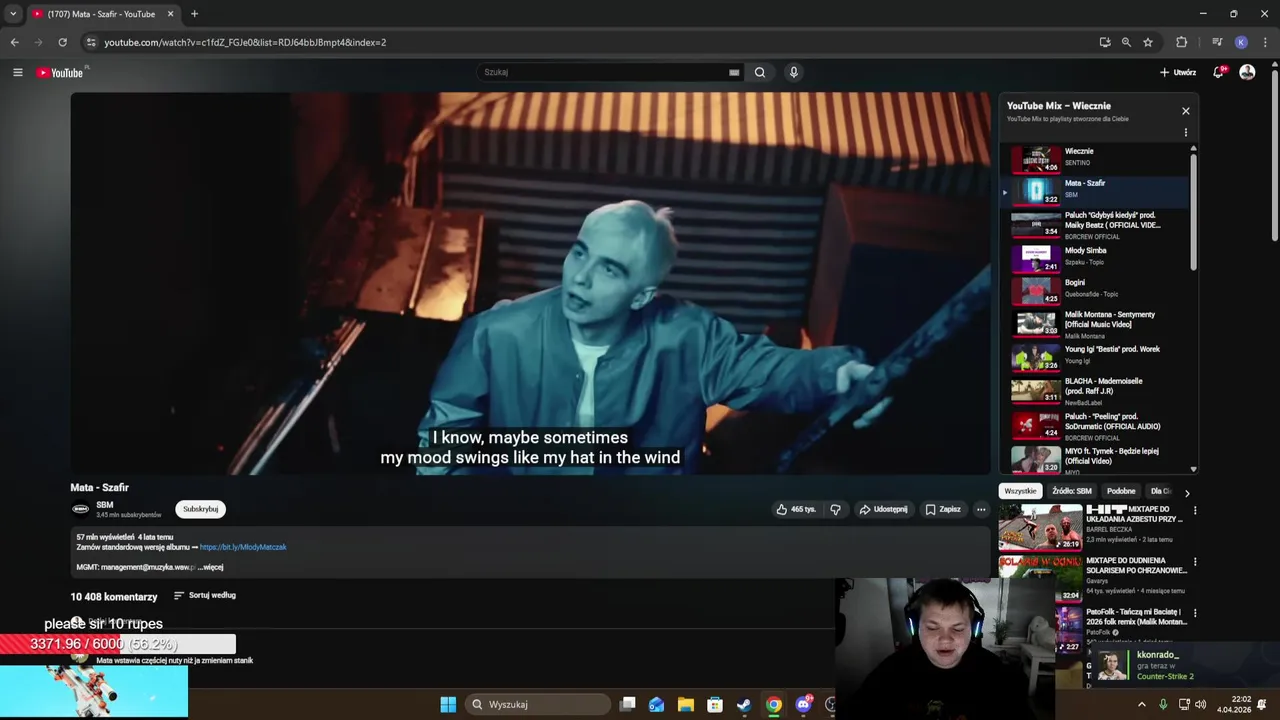Open Discord from the taskbar
Screen dimensions: 1280x720
click(x=803, y=704)
